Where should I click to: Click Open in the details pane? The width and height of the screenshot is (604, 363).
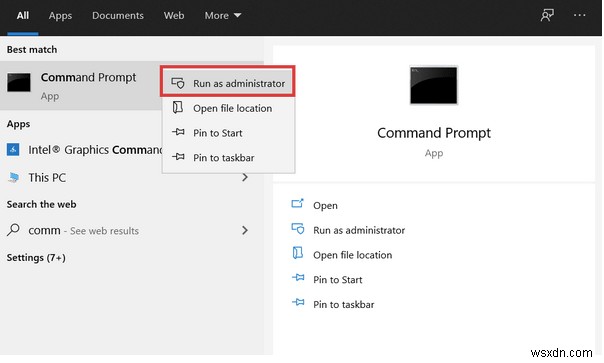[325, 205]
